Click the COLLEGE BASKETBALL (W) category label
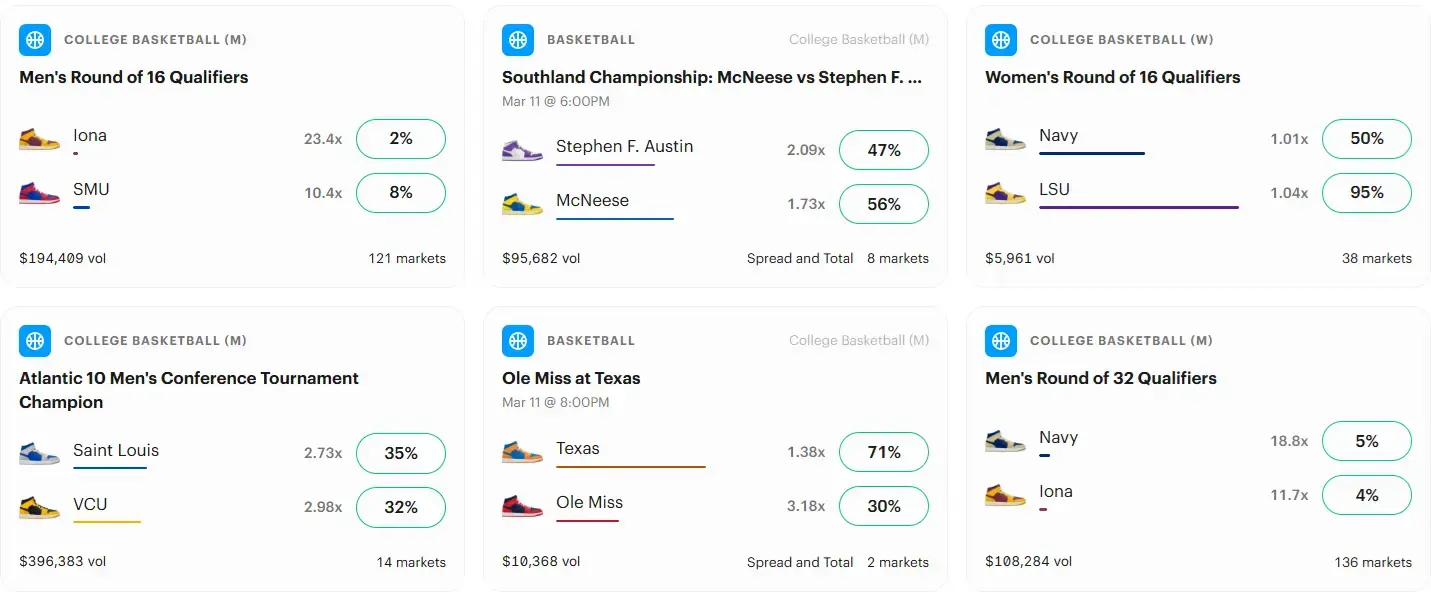 coord(1121,39)
